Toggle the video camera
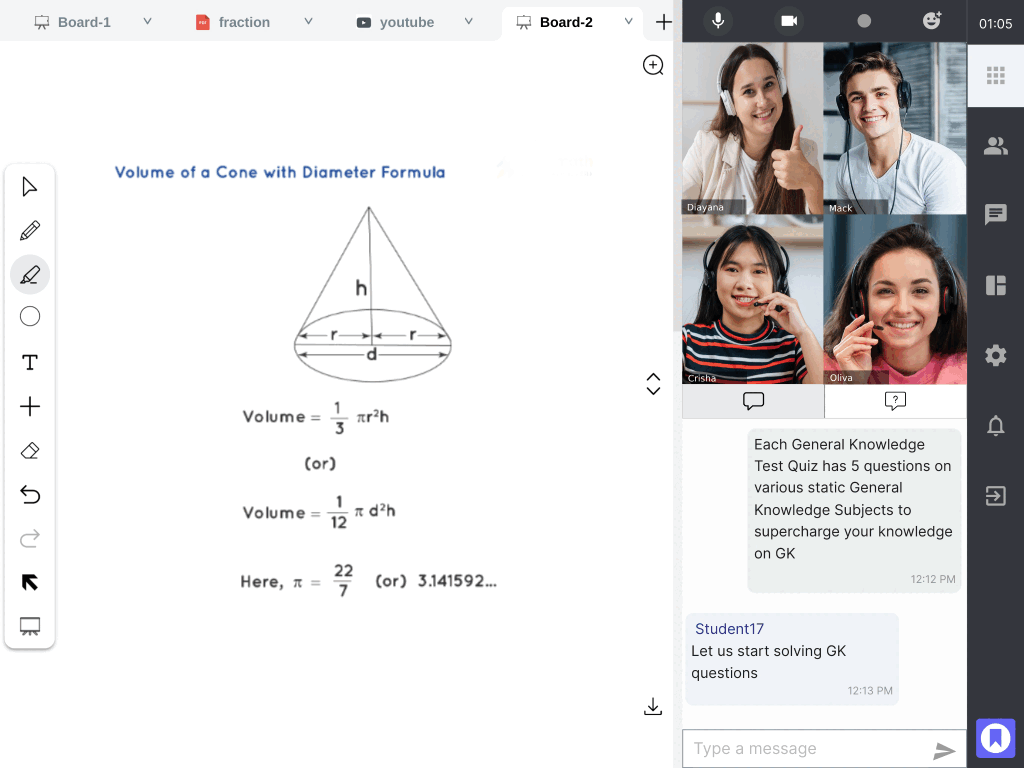This screenshot has width=1024, height=768. [x=790, y=21]
